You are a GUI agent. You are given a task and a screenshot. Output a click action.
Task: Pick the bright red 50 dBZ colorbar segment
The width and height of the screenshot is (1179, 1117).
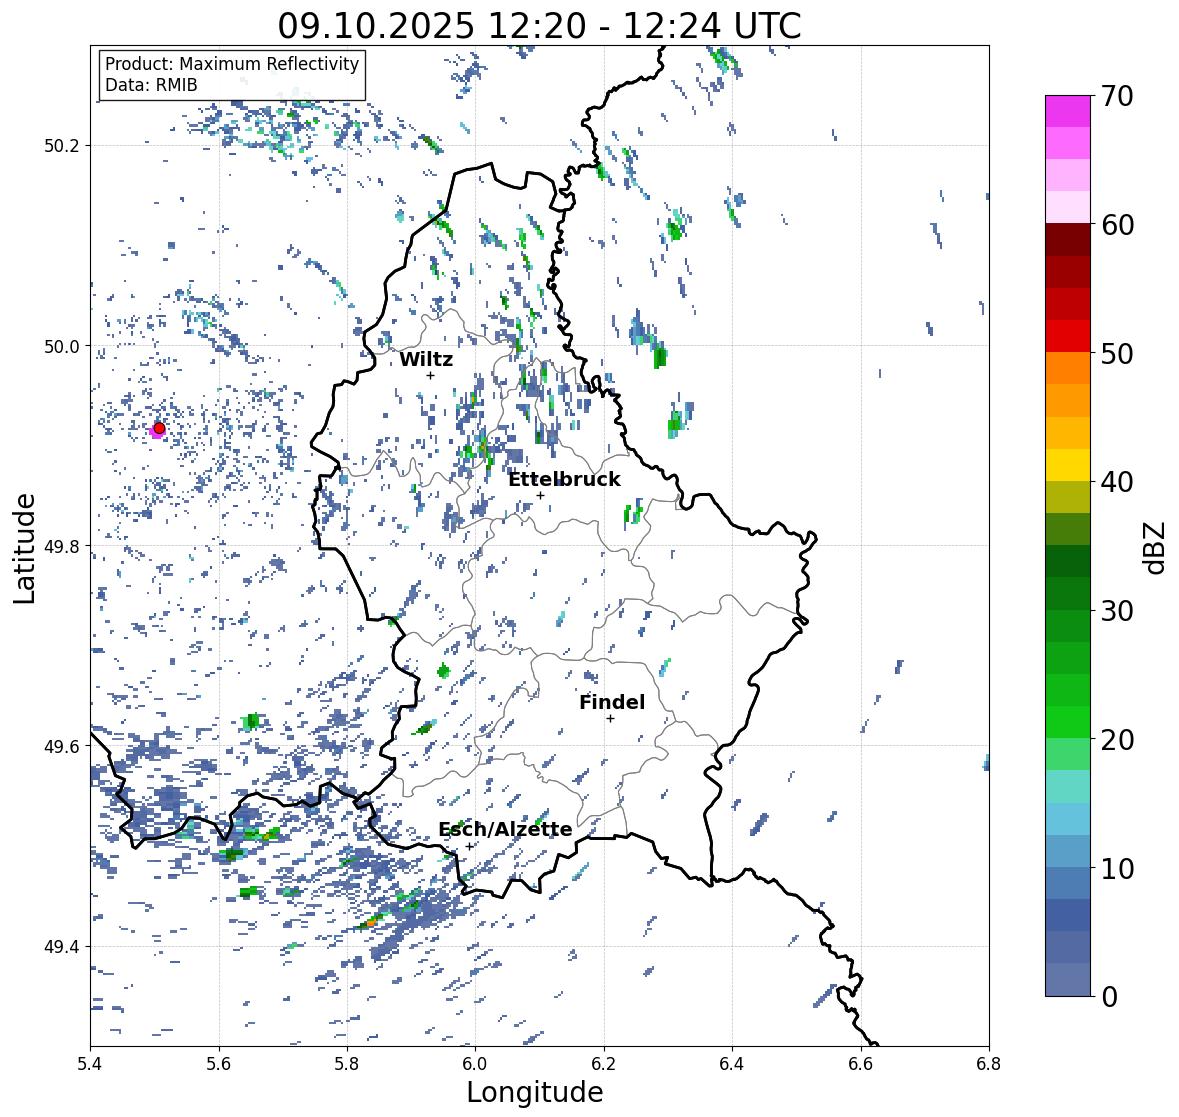point(1068,336)
